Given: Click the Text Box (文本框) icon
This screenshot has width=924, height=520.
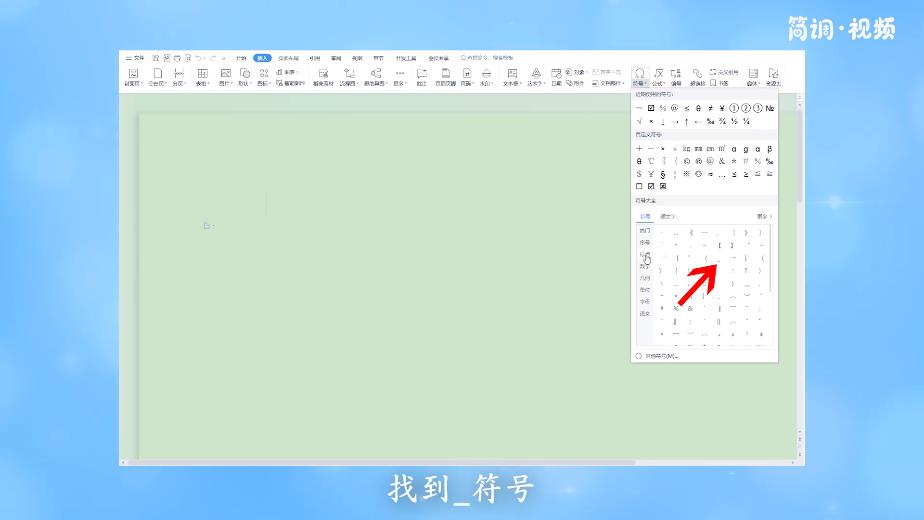Looking at the screenshot, I should pyautogui.click(x=511, y=77).
